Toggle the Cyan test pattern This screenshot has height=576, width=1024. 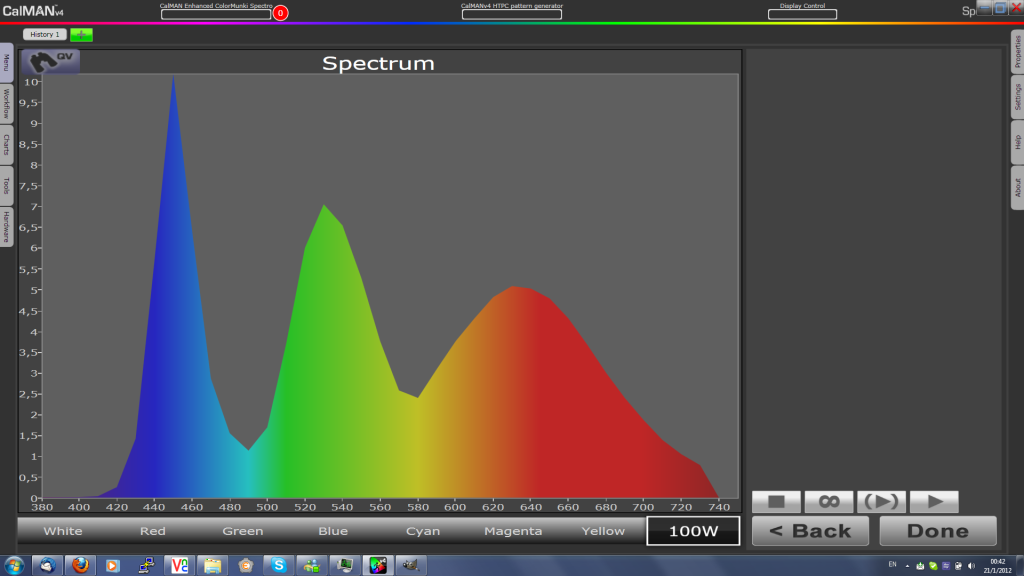tap(423, 531)
